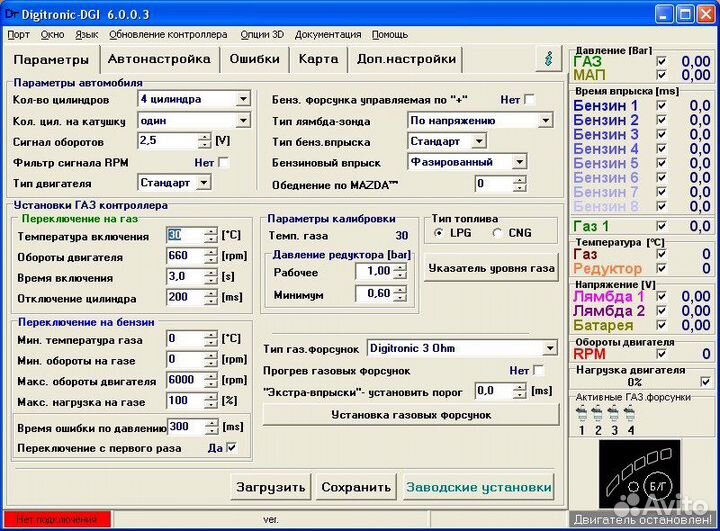720x531 pixels.
Task: Open the Тип бенз.впрыска dropdown
Action: [x=479, y=141]
